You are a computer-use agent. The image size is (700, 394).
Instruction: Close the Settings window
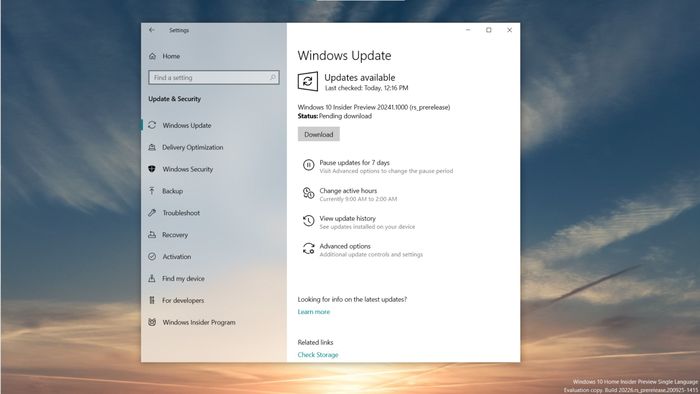[509, 30]
